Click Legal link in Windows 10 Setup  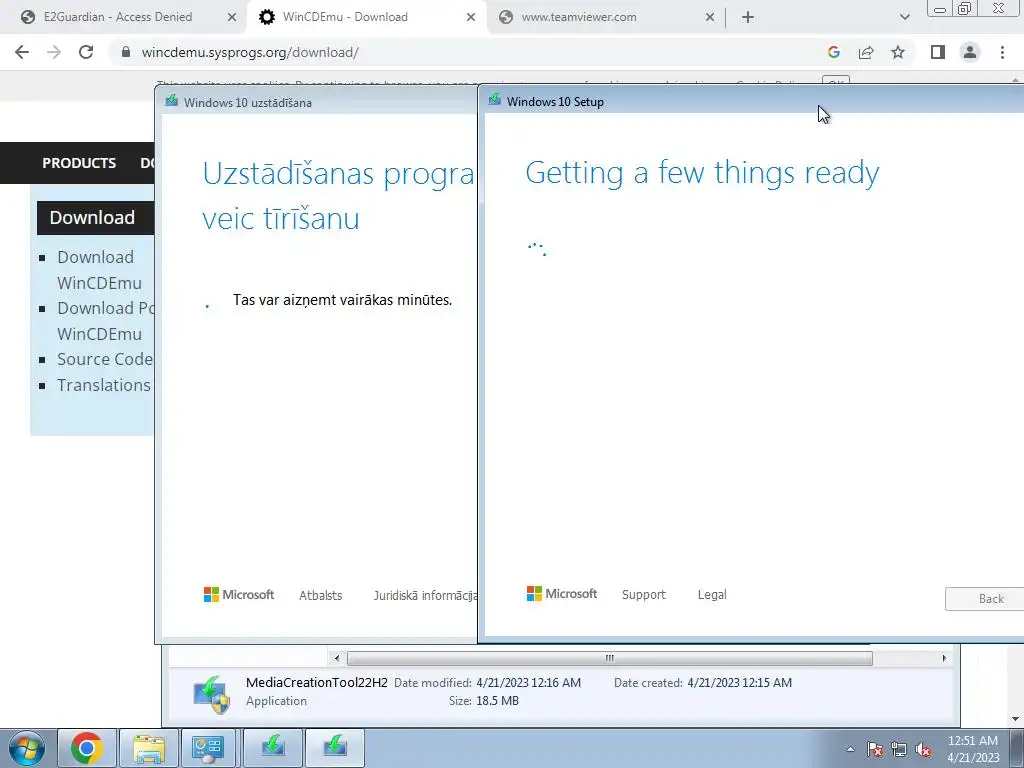pyautogui.click(x=712, y=594)
